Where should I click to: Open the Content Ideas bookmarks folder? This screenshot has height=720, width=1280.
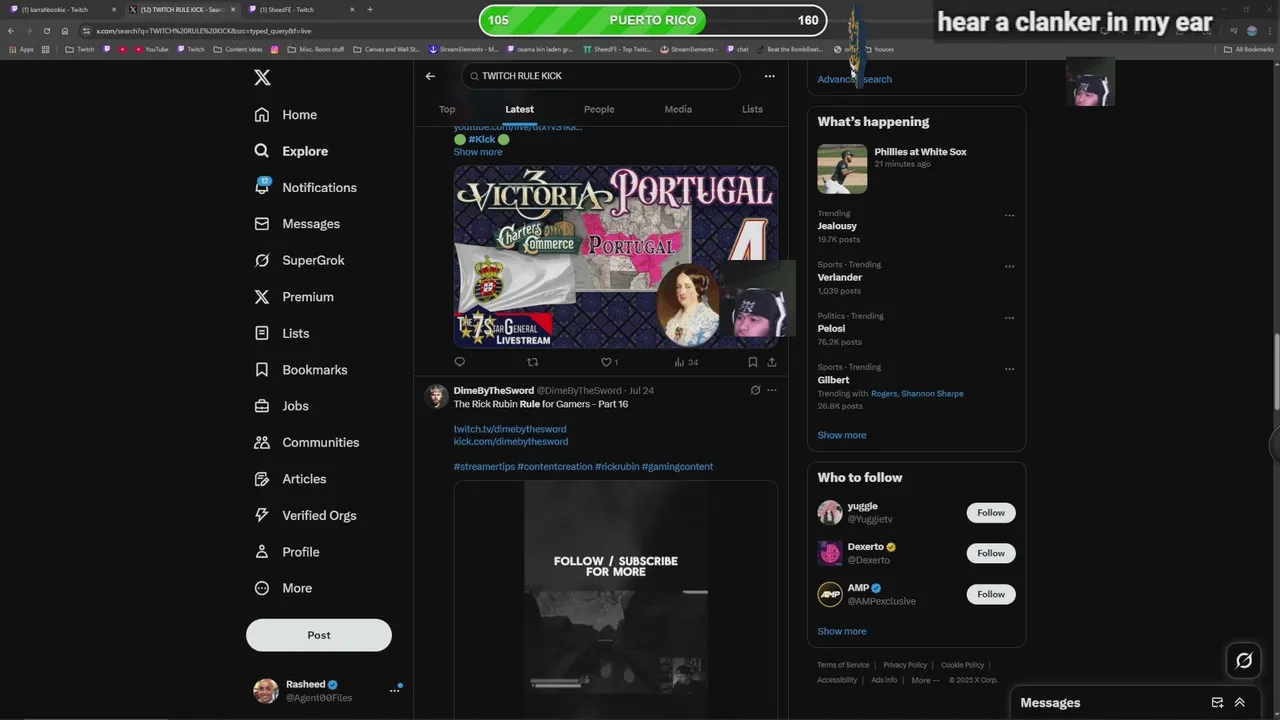click(237, 49)
